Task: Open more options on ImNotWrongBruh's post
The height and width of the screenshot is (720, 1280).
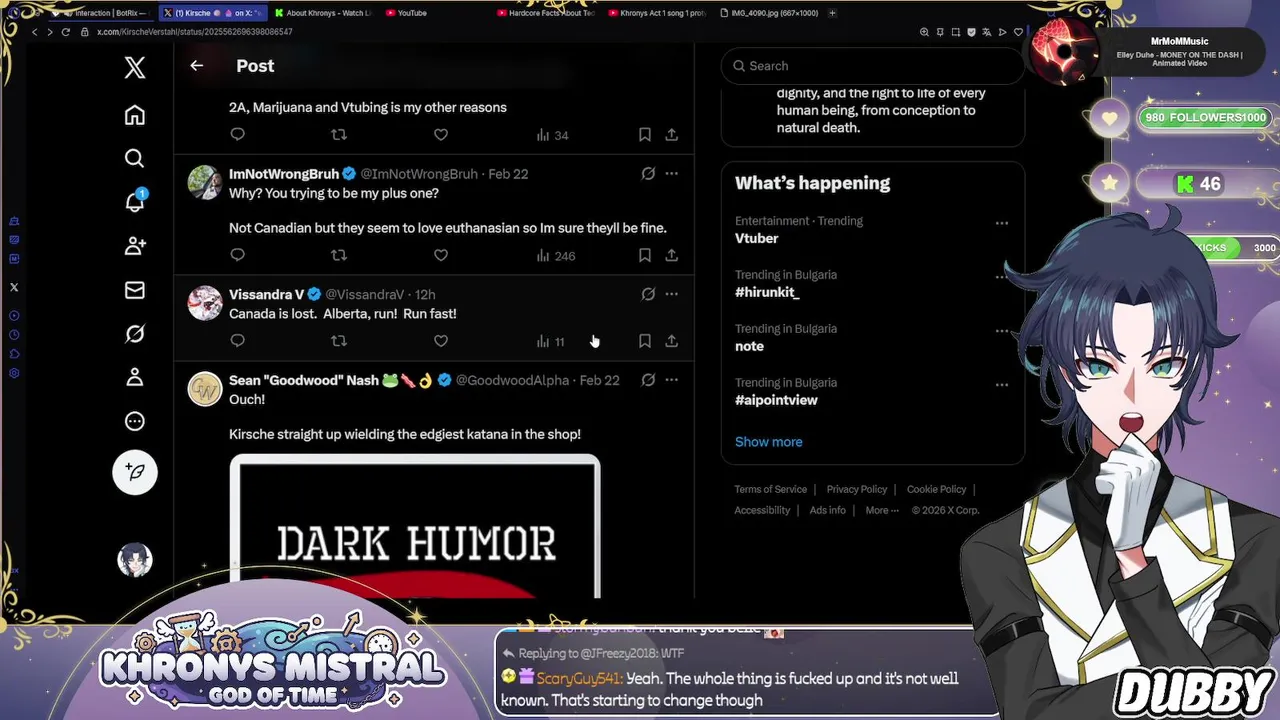Action: [672, 174]
